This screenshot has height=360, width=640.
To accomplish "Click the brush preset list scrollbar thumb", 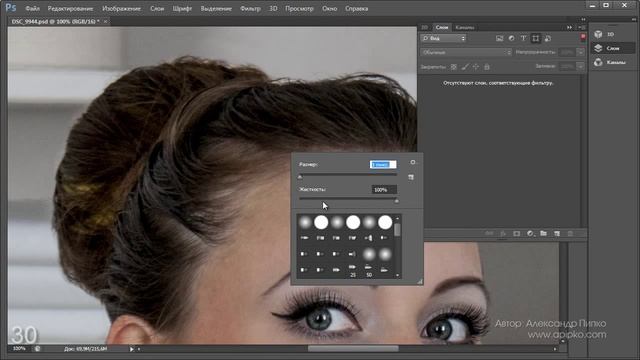I will pyautogui.click(x=397, y=230).
